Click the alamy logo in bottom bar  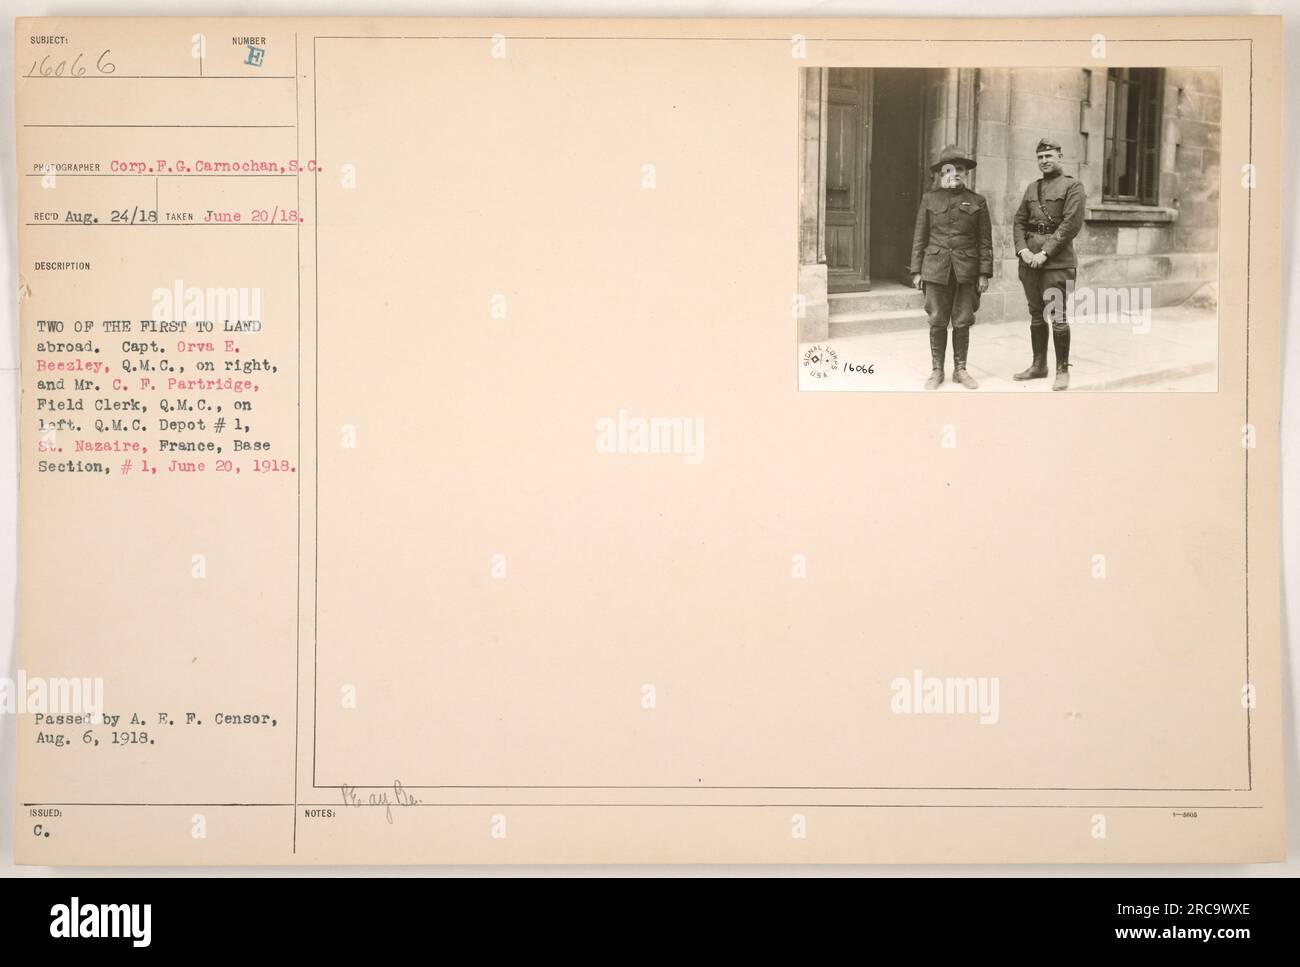point(101,919)
